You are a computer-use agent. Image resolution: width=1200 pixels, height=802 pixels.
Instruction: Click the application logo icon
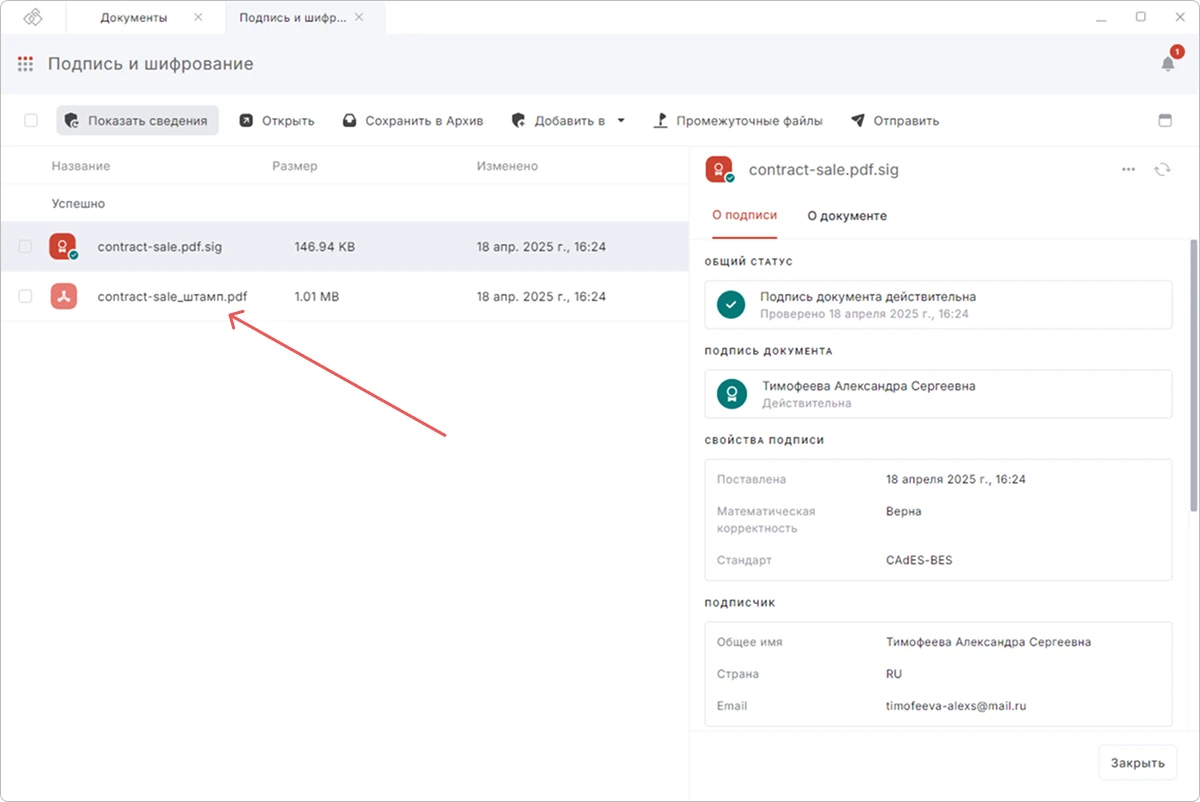point(34,18)
